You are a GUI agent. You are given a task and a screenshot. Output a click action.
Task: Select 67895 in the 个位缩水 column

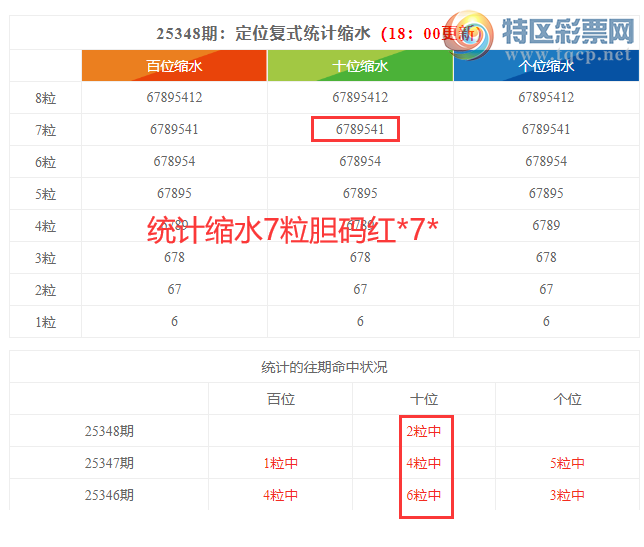[x=546, y=193]
